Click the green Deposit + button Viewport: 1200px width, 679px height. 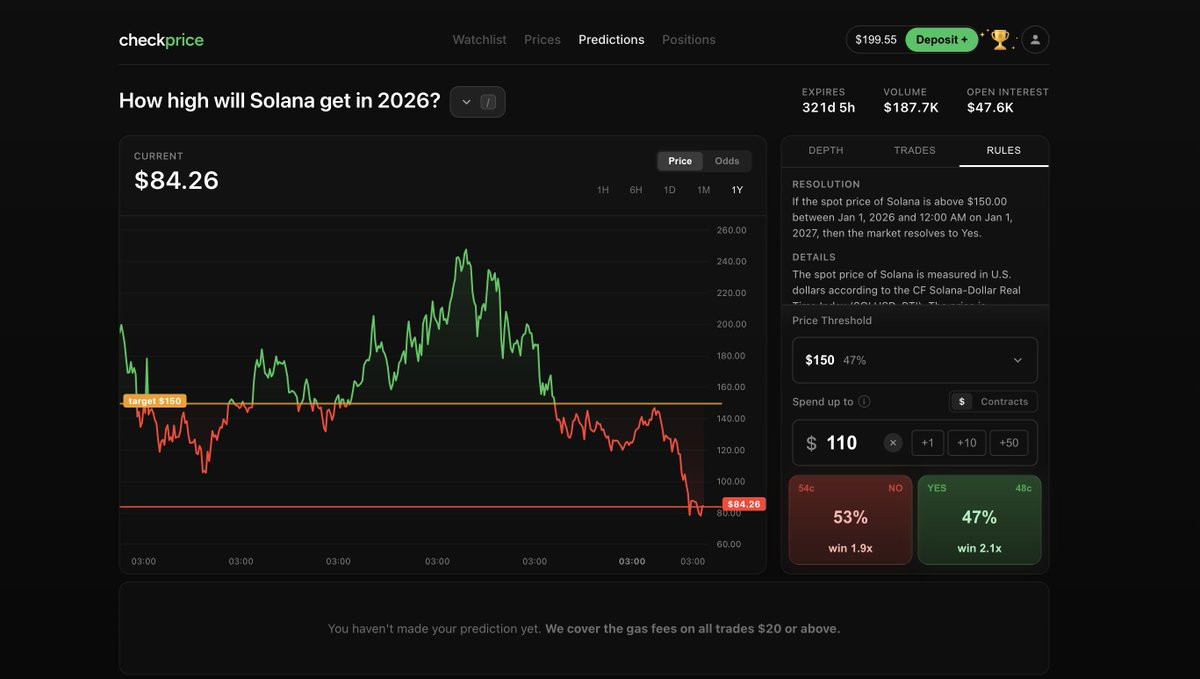pyautogui.click(x=942, y=40)
